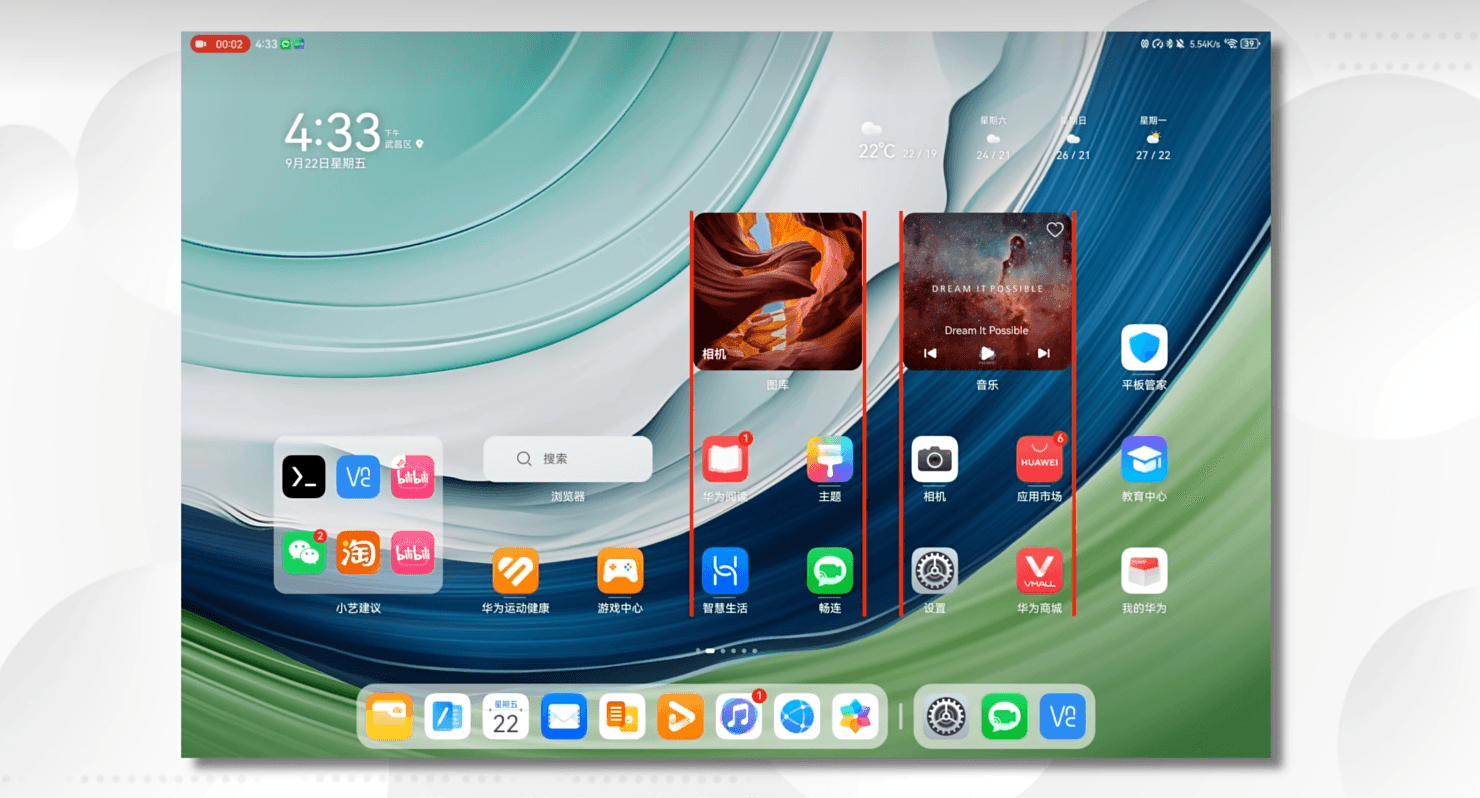Viewport: 1480px width, 798px height.
Task: Open the browser globe icon in the dock
Action: click(797, 717)
